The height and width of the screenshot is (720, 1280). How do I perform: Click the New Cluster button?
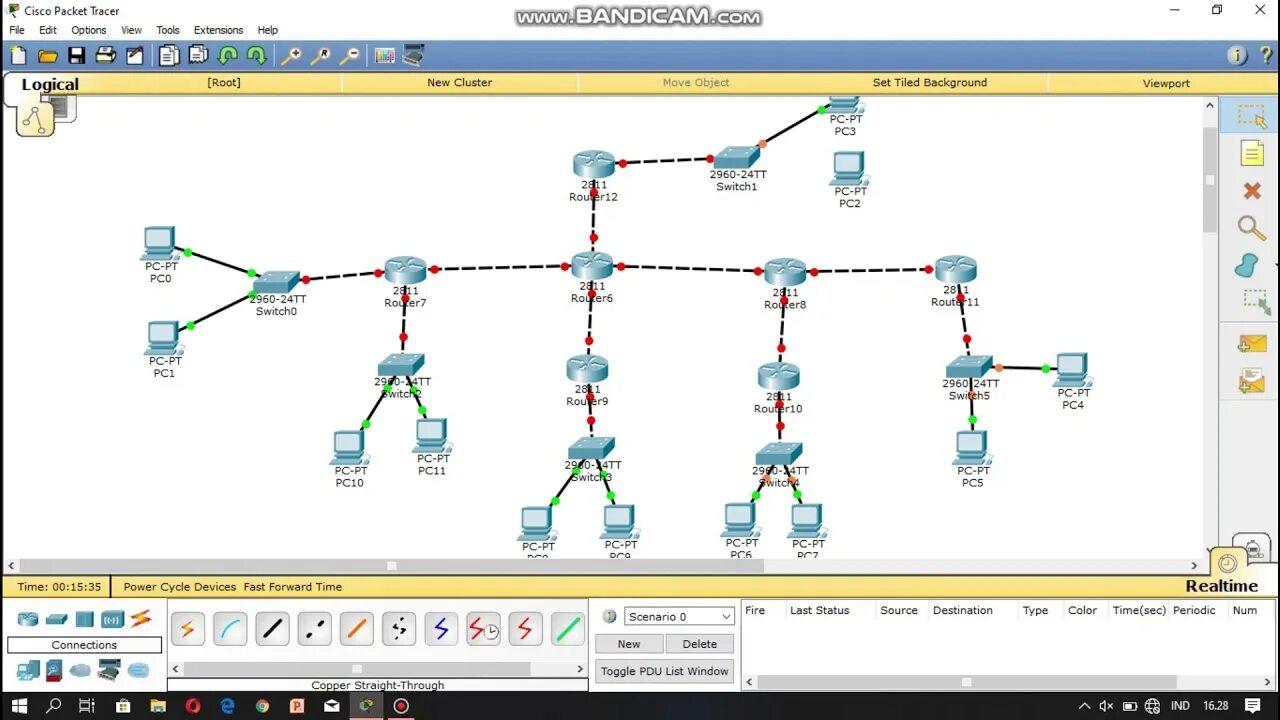point(460,83)
